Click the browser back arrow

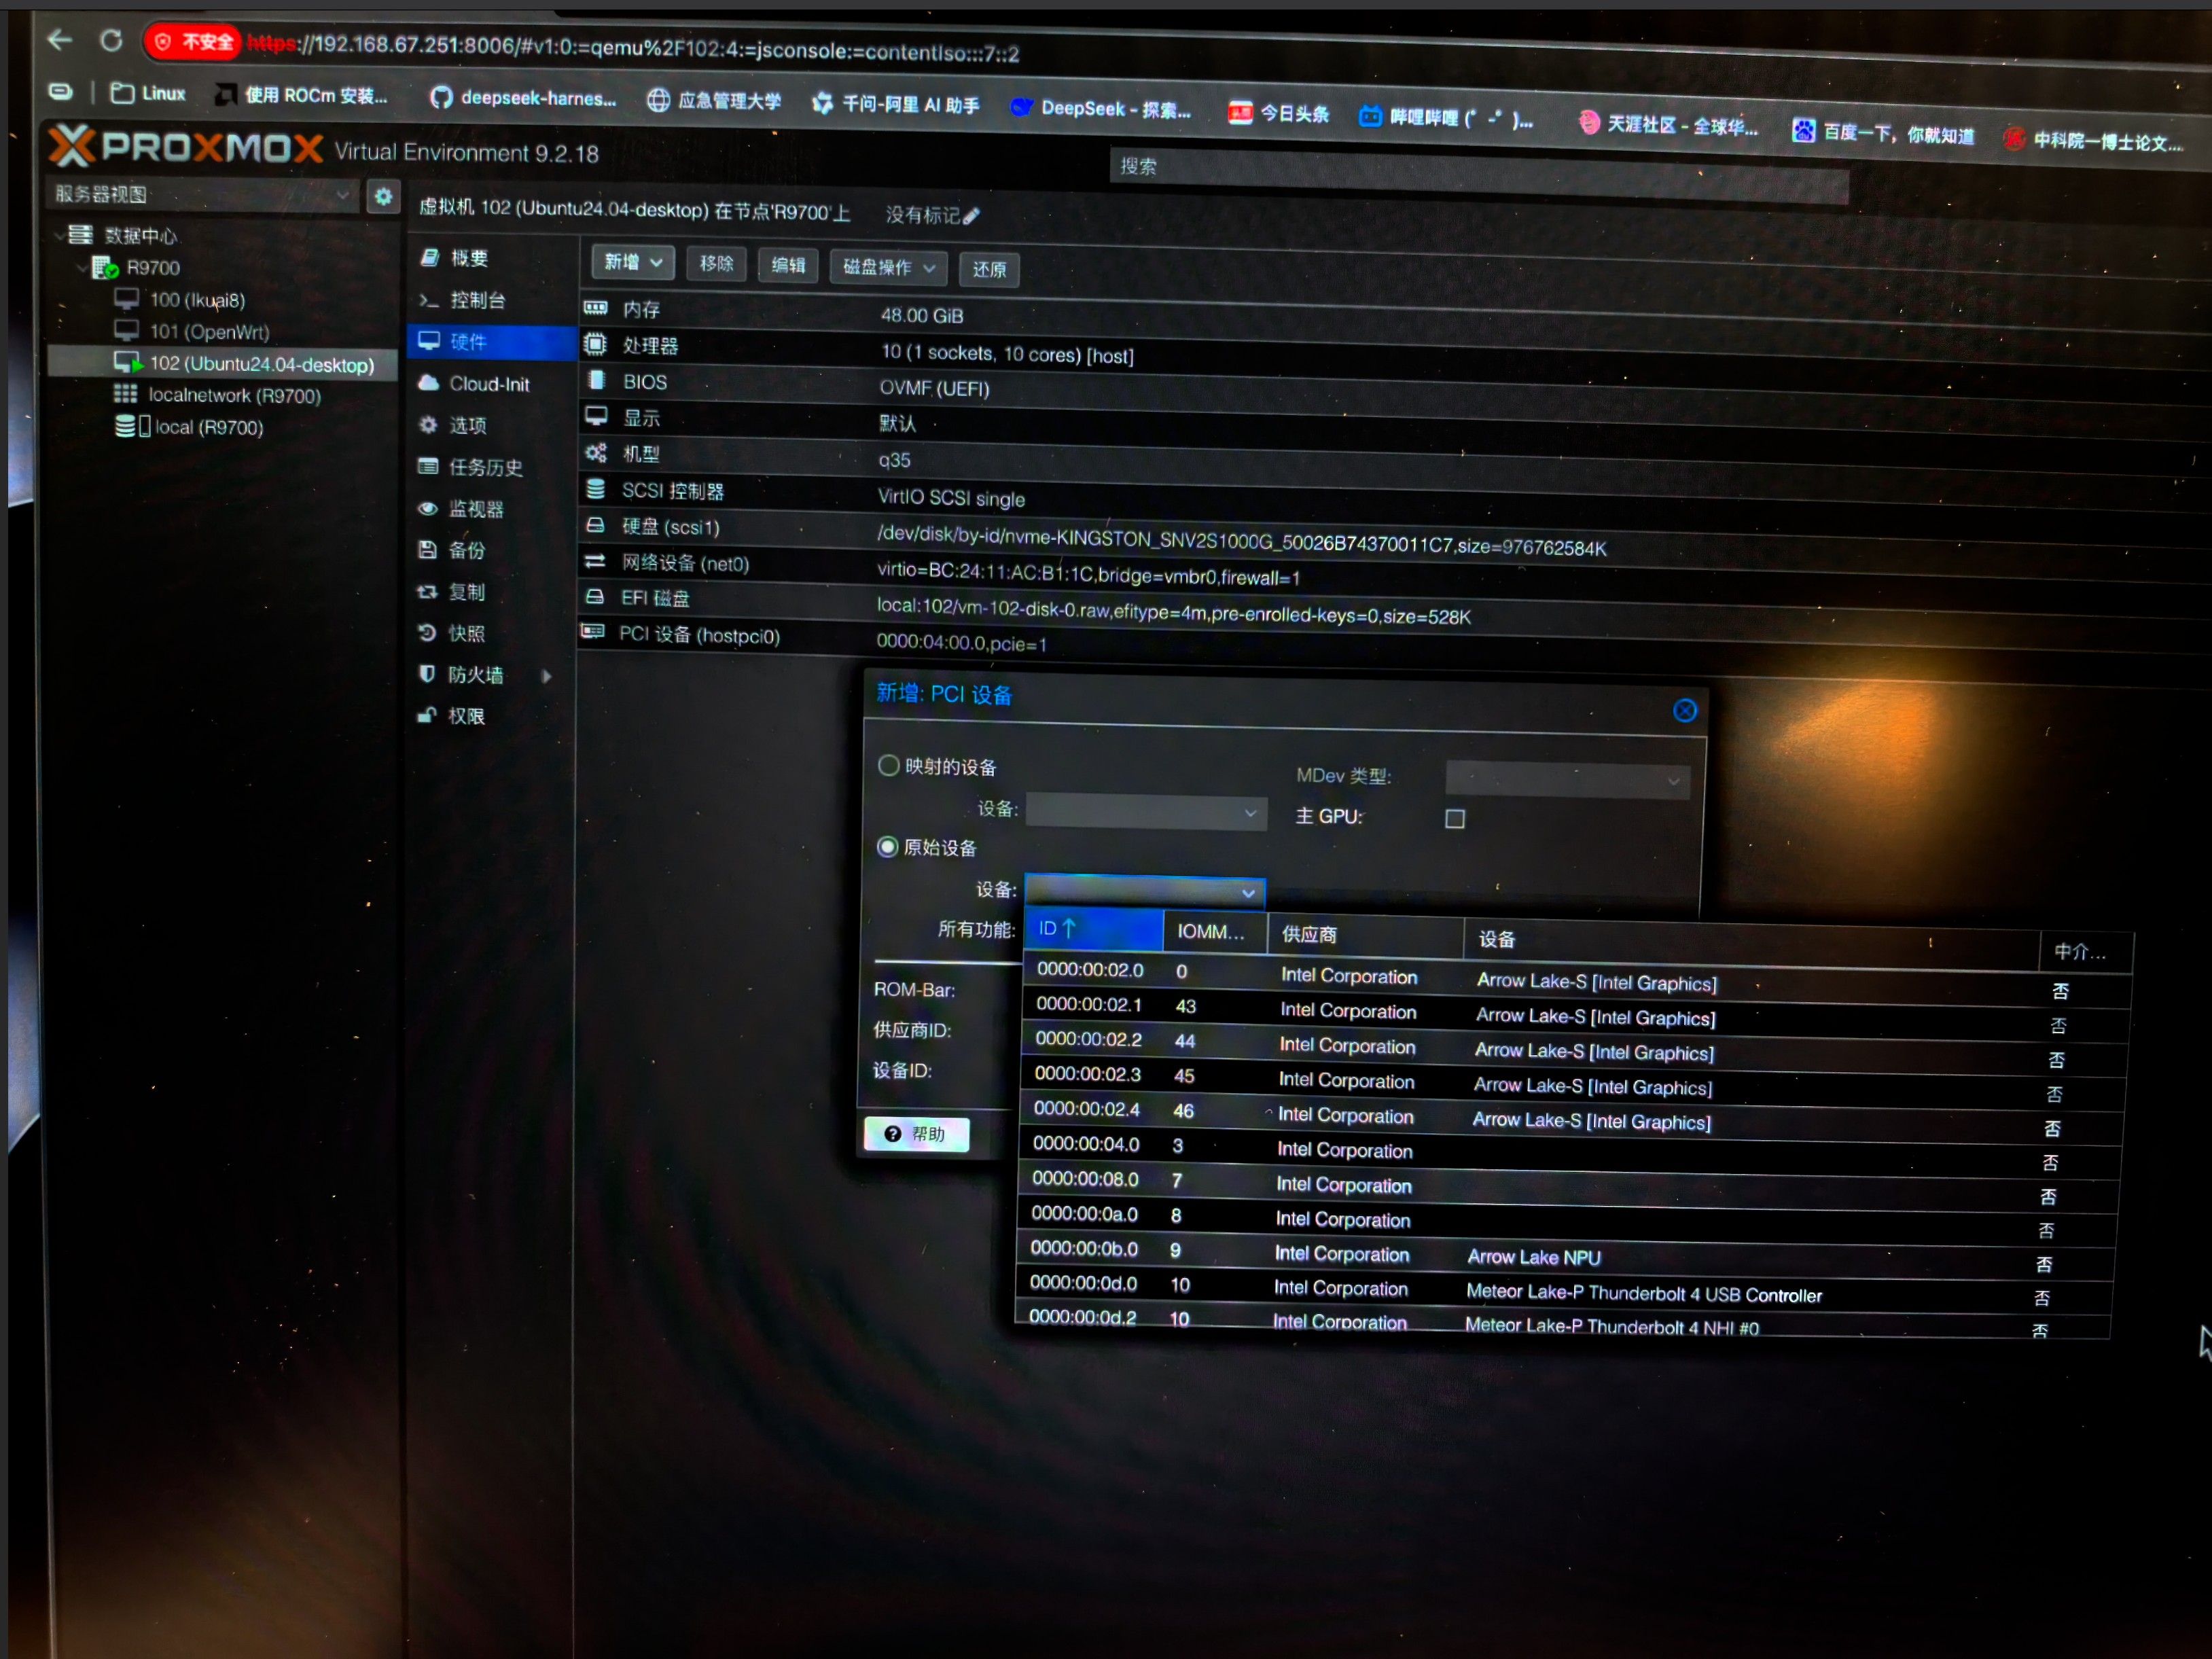click(x=60, y=40)
